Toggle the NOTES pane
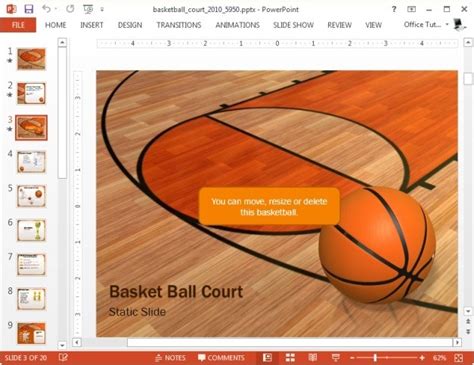This screenshot has height=365, width=474. 170,358
